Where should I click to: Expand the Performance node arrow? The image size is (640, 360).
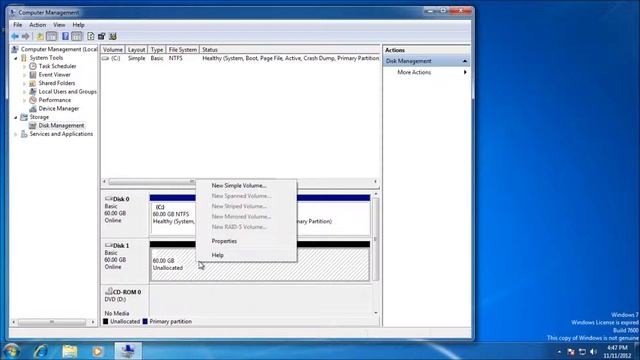click(x=24, y=100)
